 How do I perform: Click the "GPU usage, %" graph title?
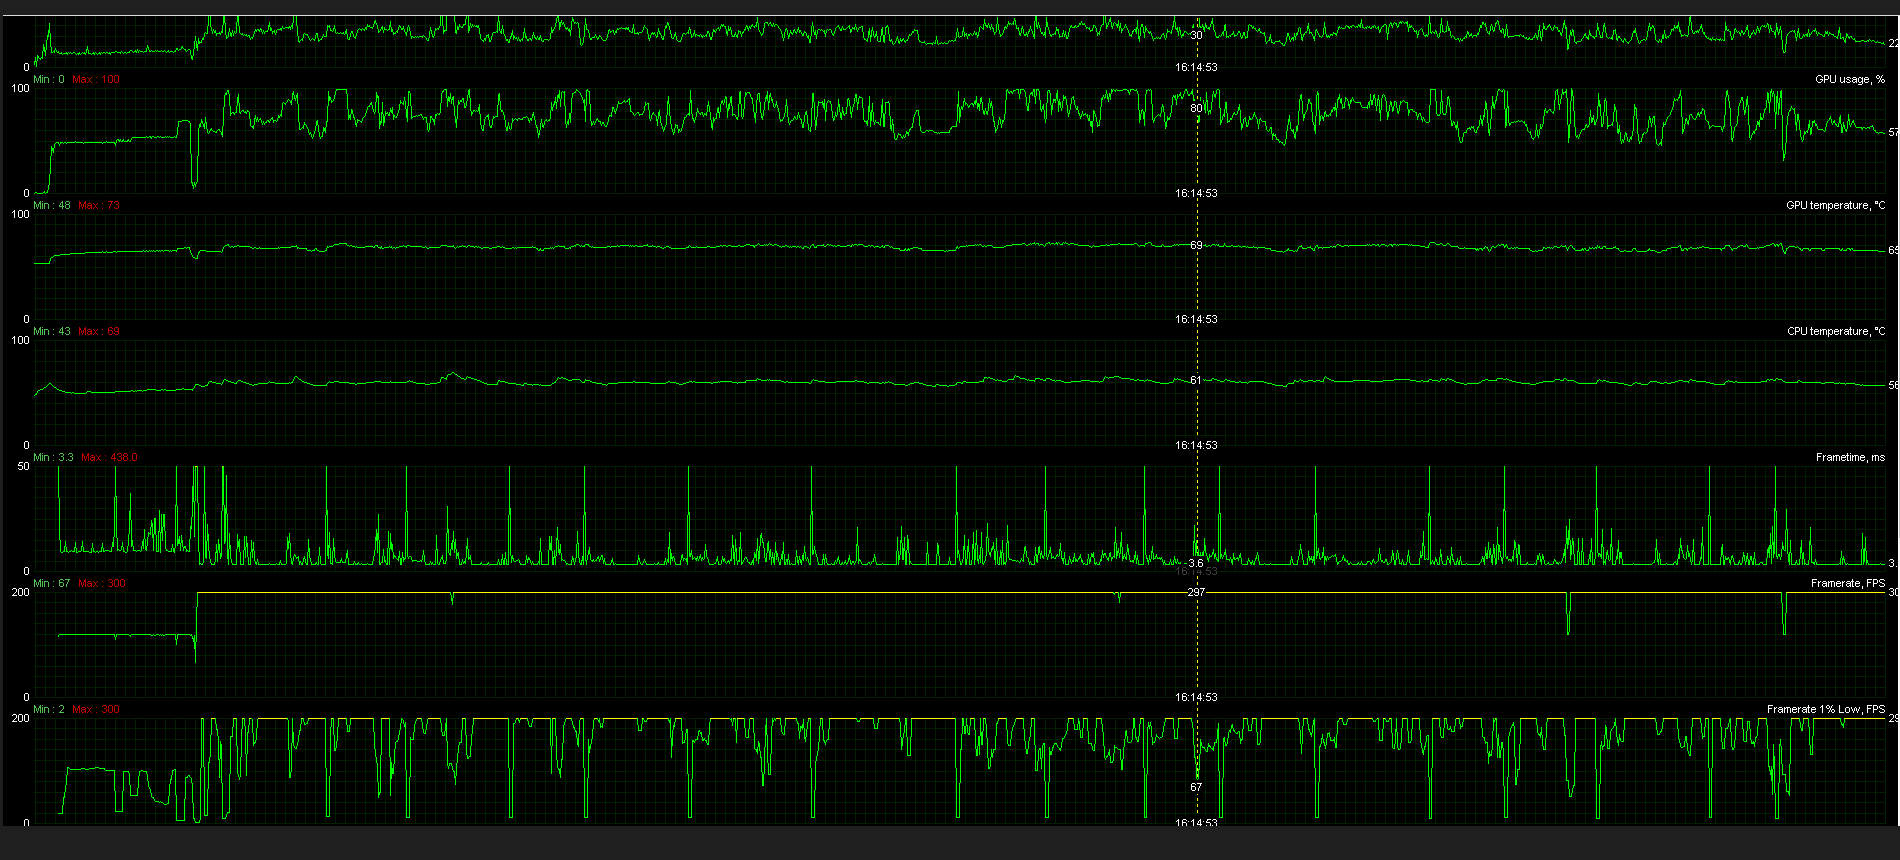(1850, 79)
